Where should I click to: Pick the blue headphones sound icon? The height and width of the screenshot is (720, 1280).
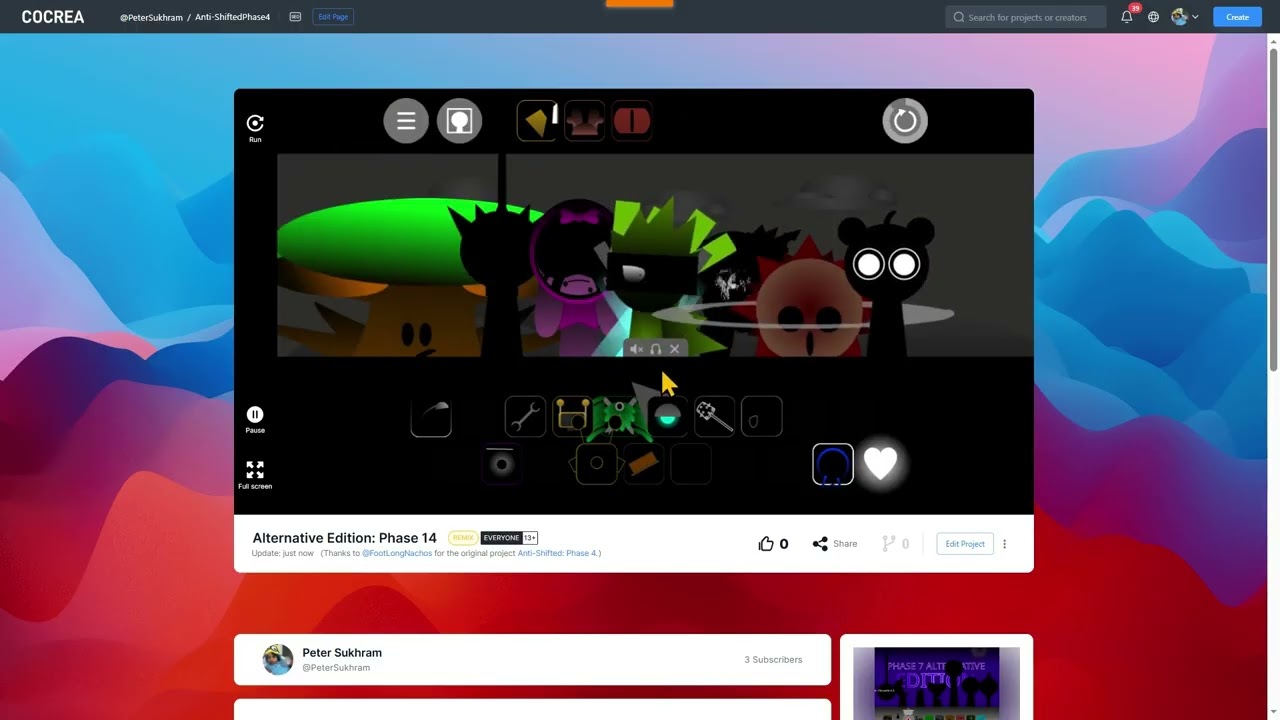click(833, 464)
